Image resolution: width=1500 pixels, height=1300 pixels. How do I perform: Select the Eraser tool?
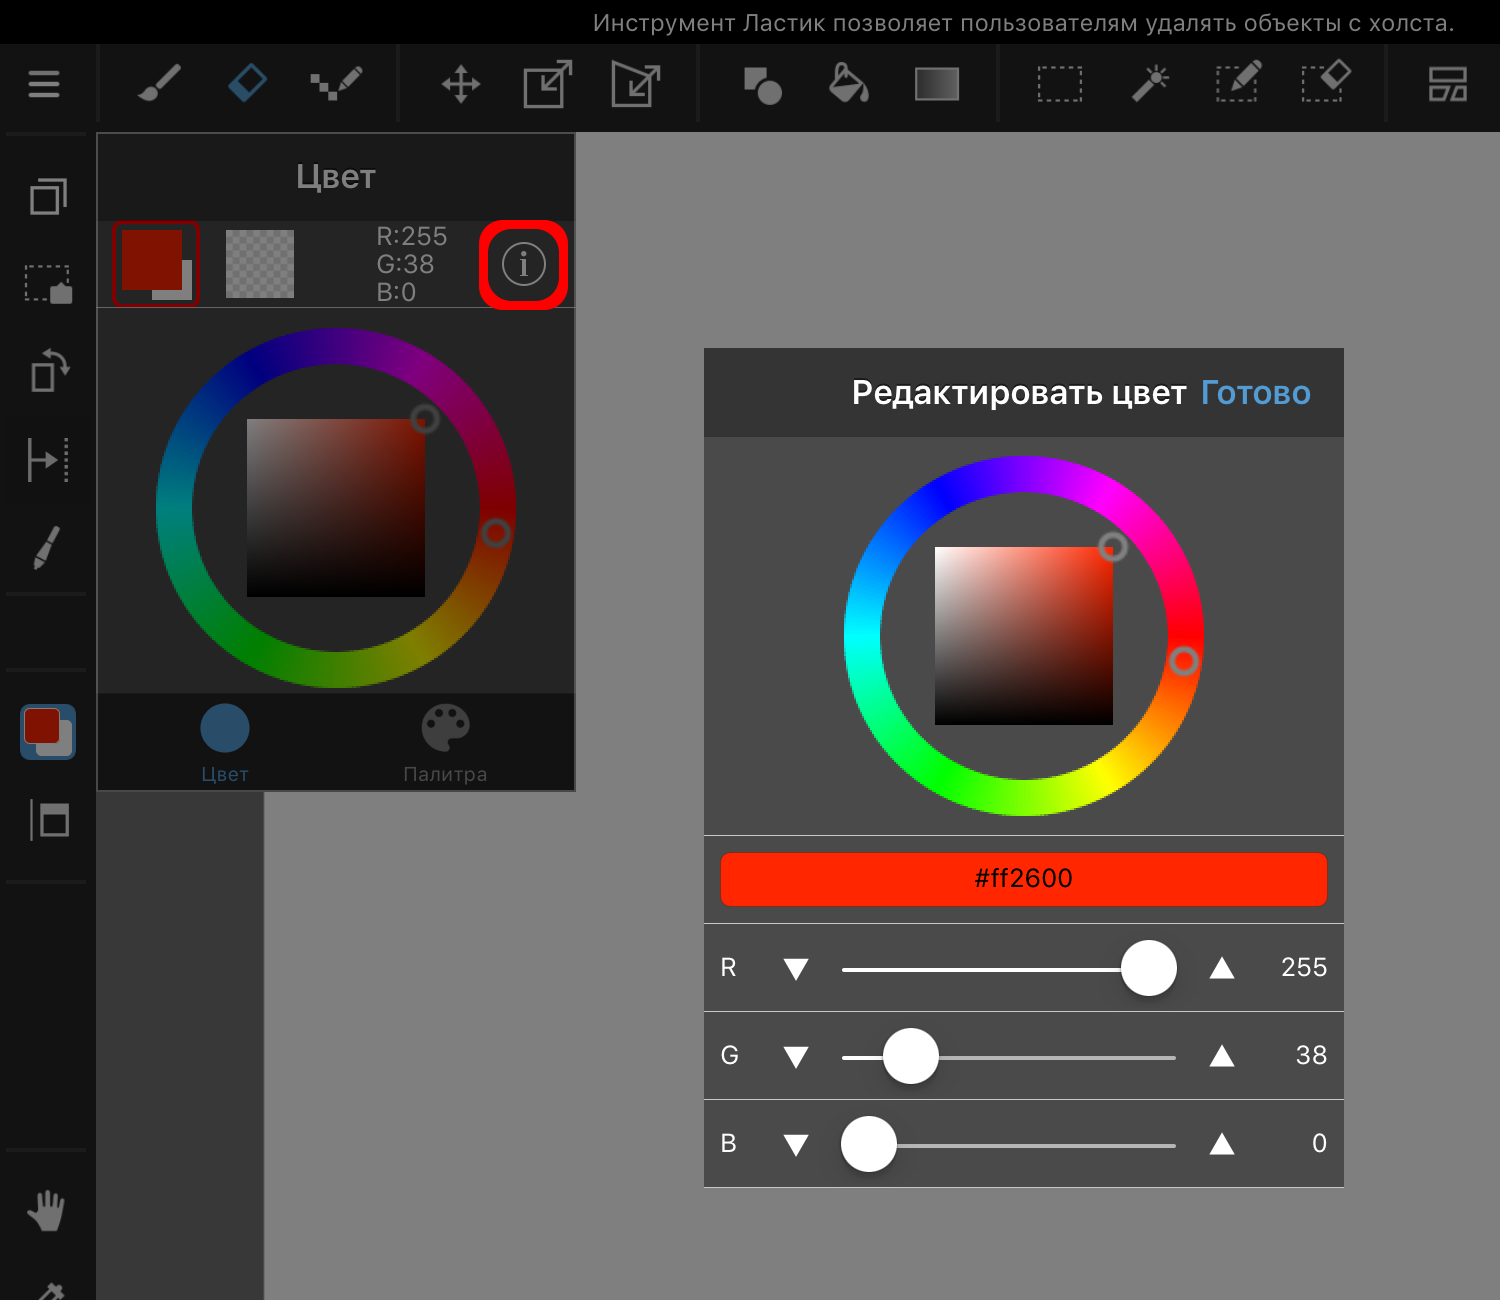pos(247,83)
